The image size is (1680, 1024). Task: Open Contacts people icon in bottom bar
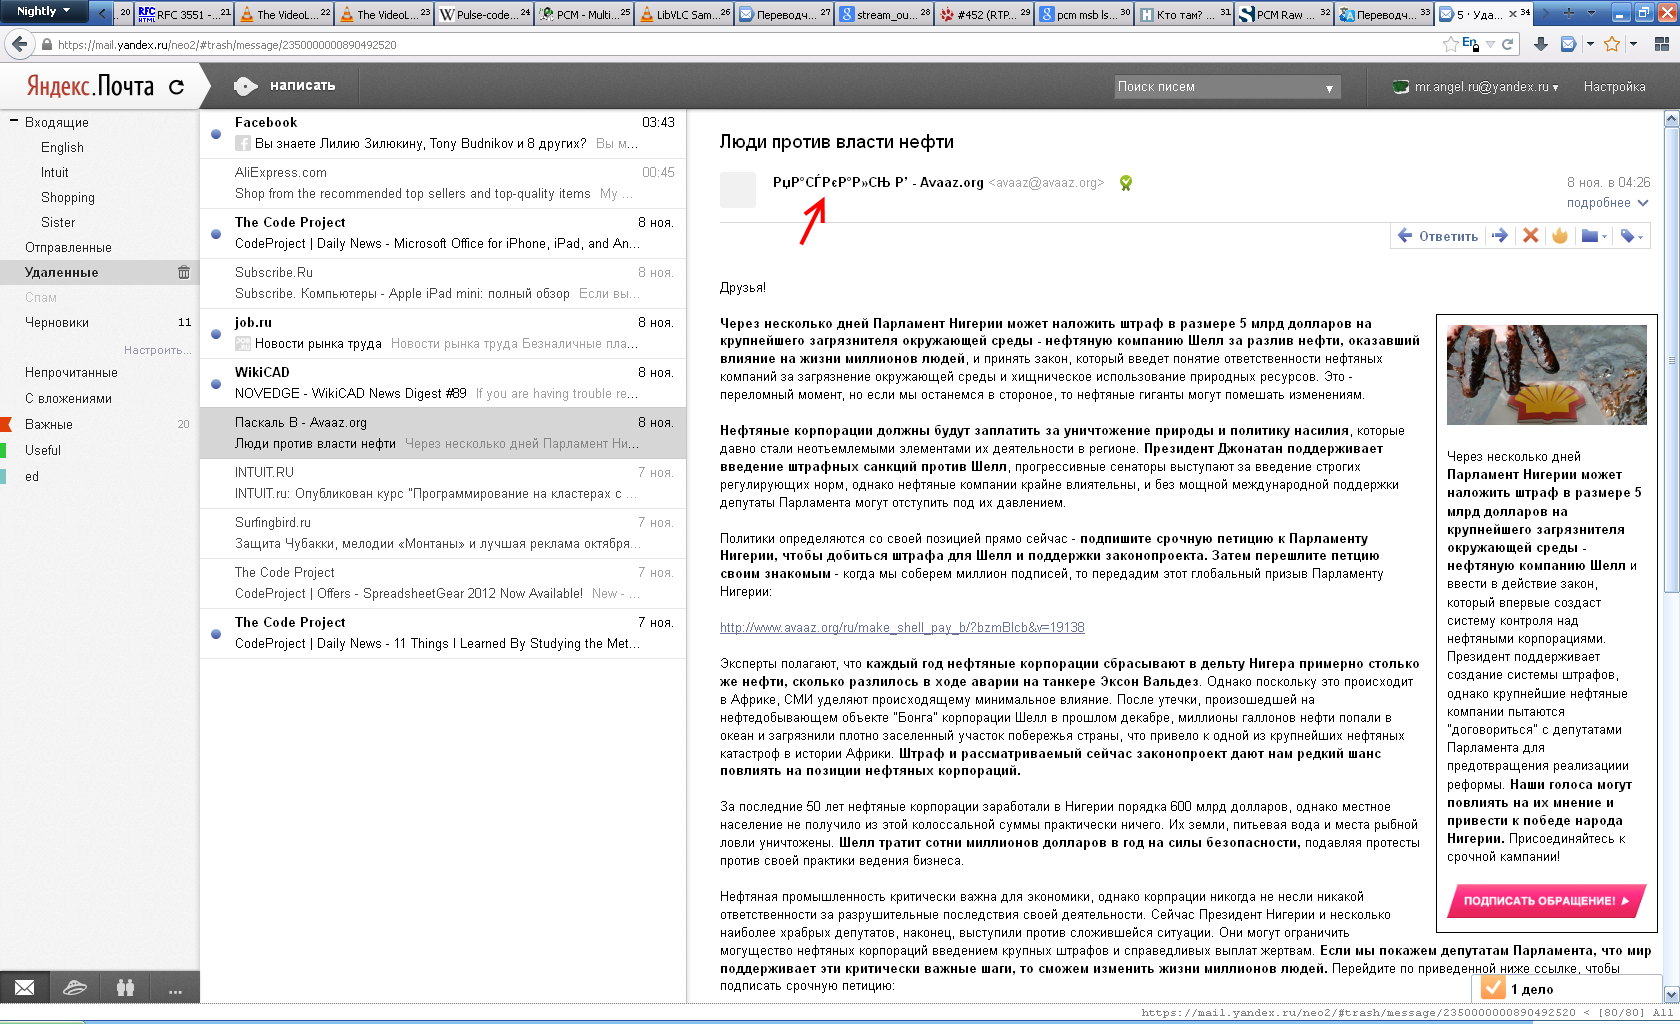click(x=125, y=988)
